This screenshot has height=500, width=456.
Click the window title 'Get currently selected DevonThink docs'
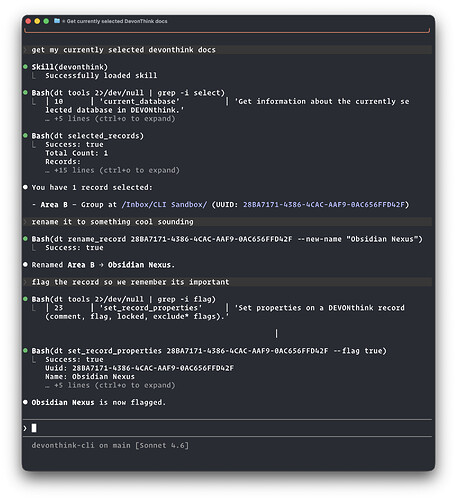[117, 21]
